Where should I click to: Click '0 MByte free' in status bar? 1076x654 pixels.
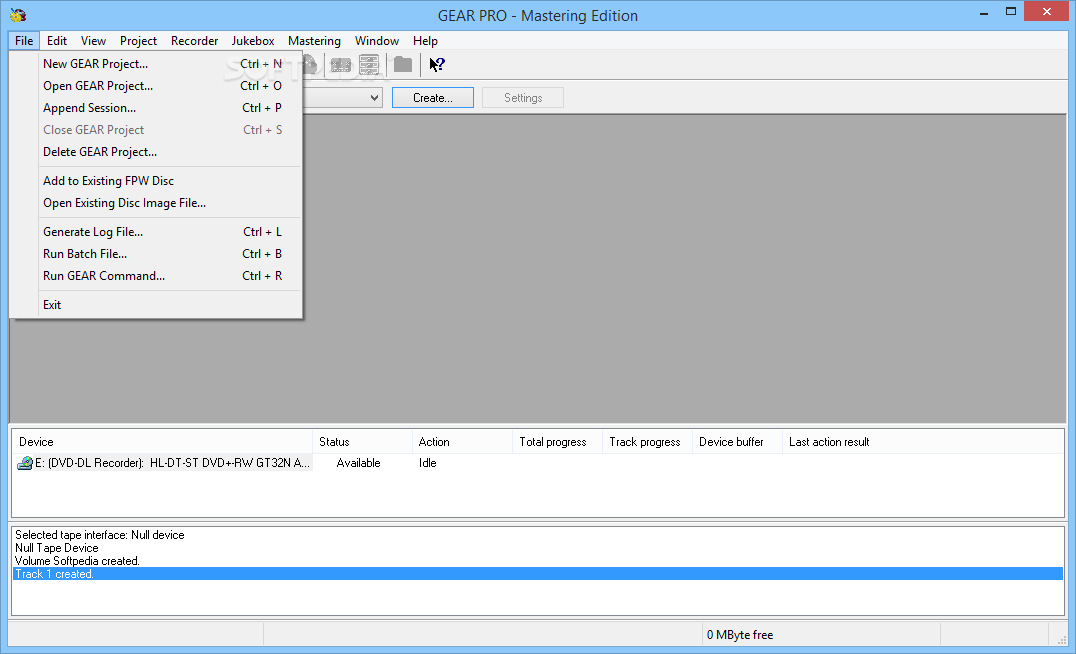click(x=740, y=635)
